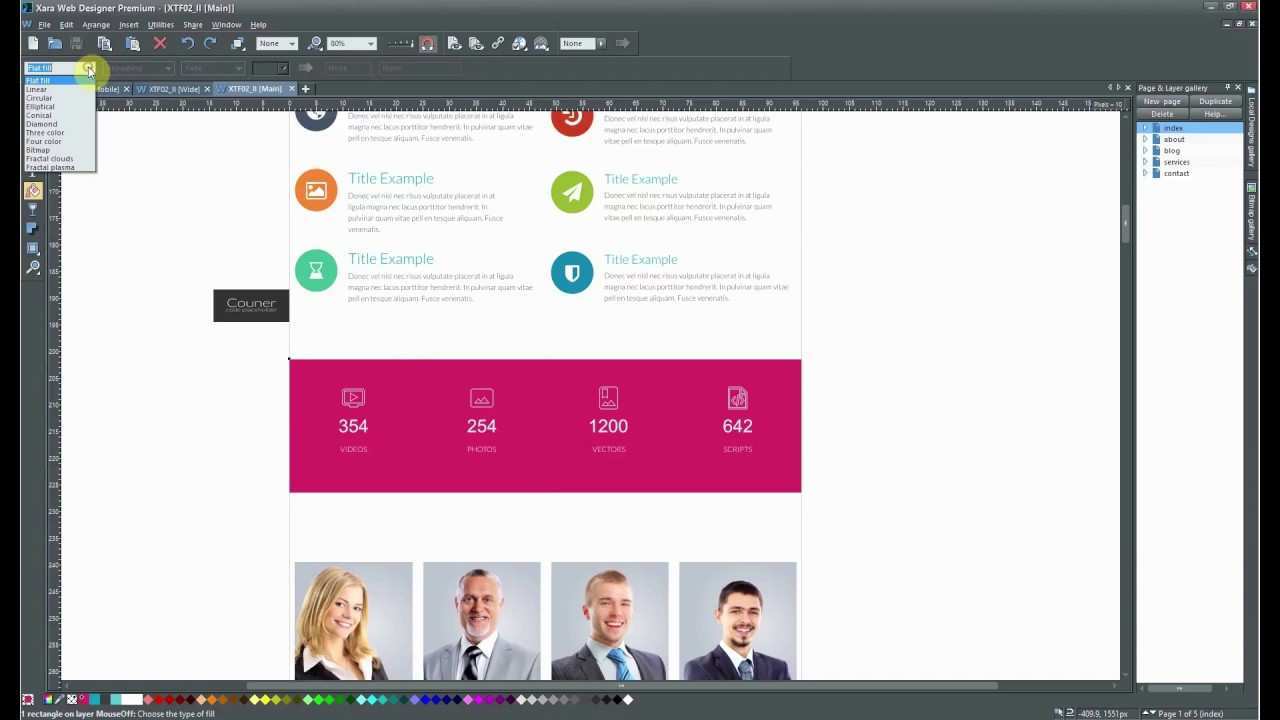This screenshot has width=1280, height=720.
Task: Select the Shadow tool
Action: pos(33,229)
